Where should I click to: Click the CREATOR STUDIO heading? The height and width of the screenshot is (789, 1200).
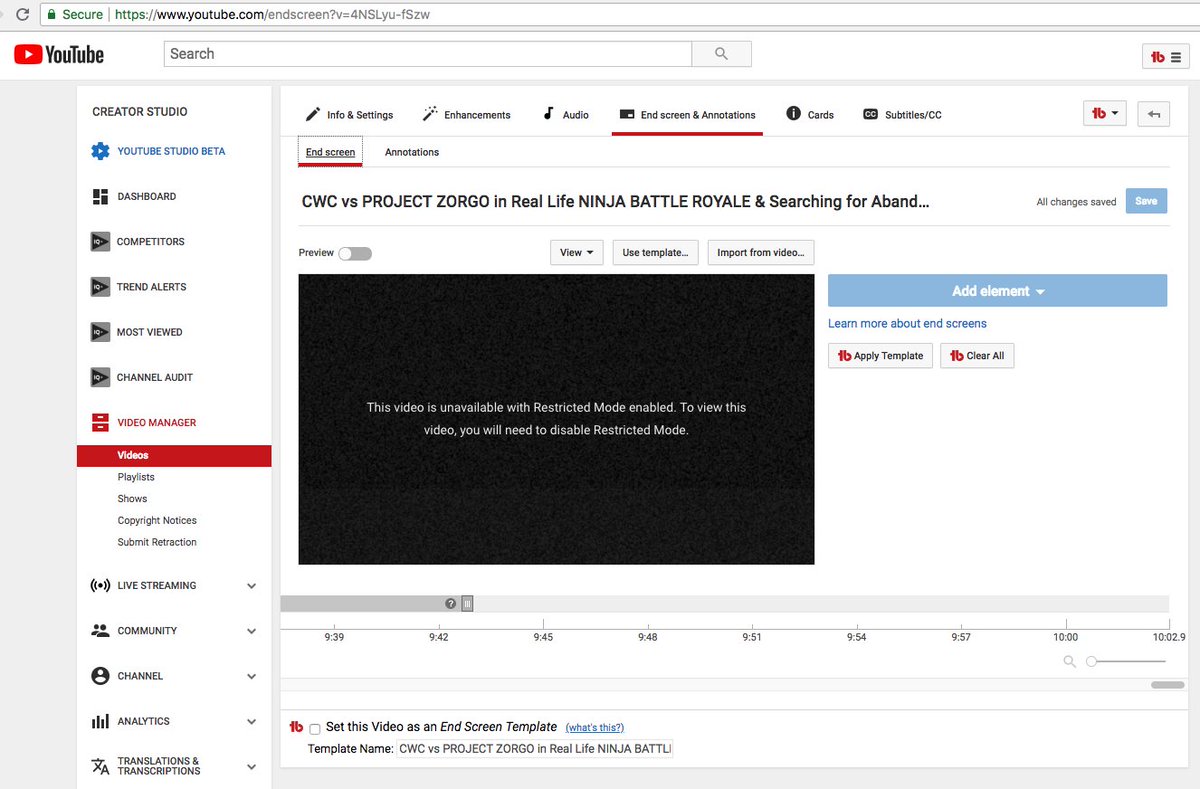click(140, 112)
